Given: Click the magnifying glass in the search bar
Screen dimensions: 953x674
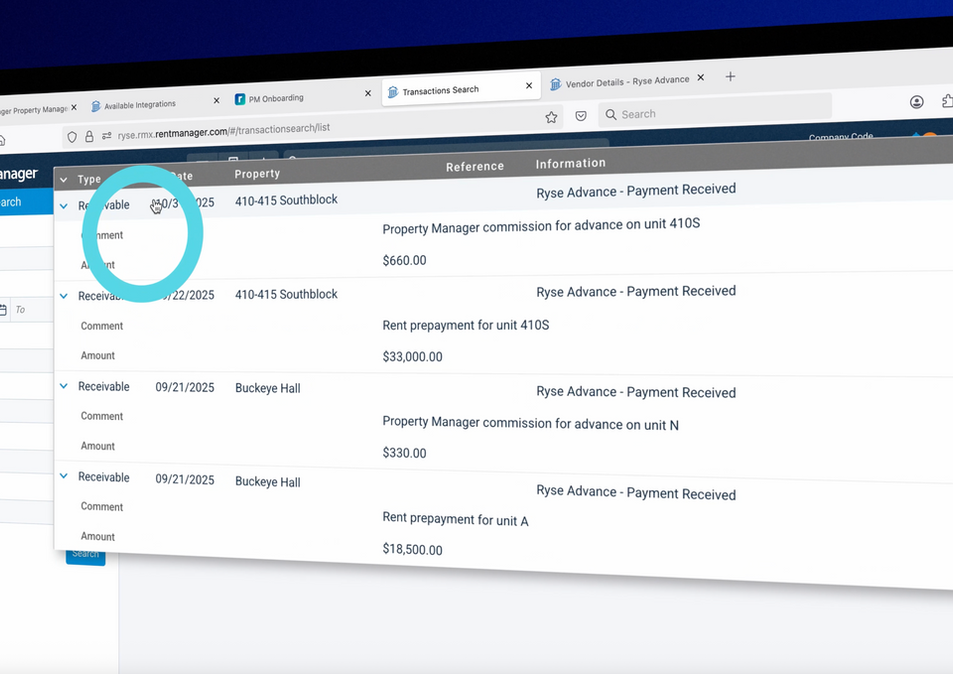Looking at the screenshot, I should (x=610, y=113).
